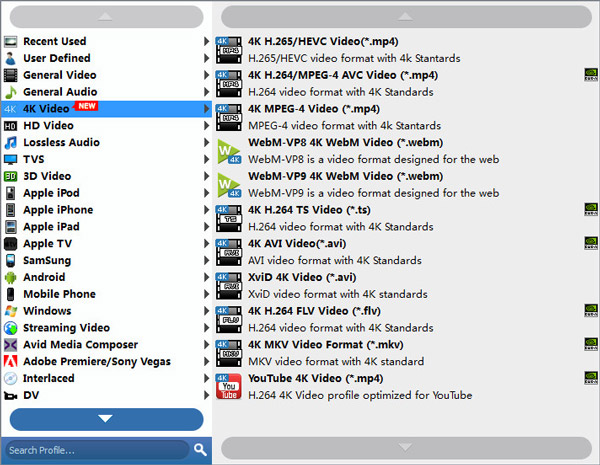Screen dimensions: 600x465
Task: Click the category list scroll-down button
Action: coord(106,419)
